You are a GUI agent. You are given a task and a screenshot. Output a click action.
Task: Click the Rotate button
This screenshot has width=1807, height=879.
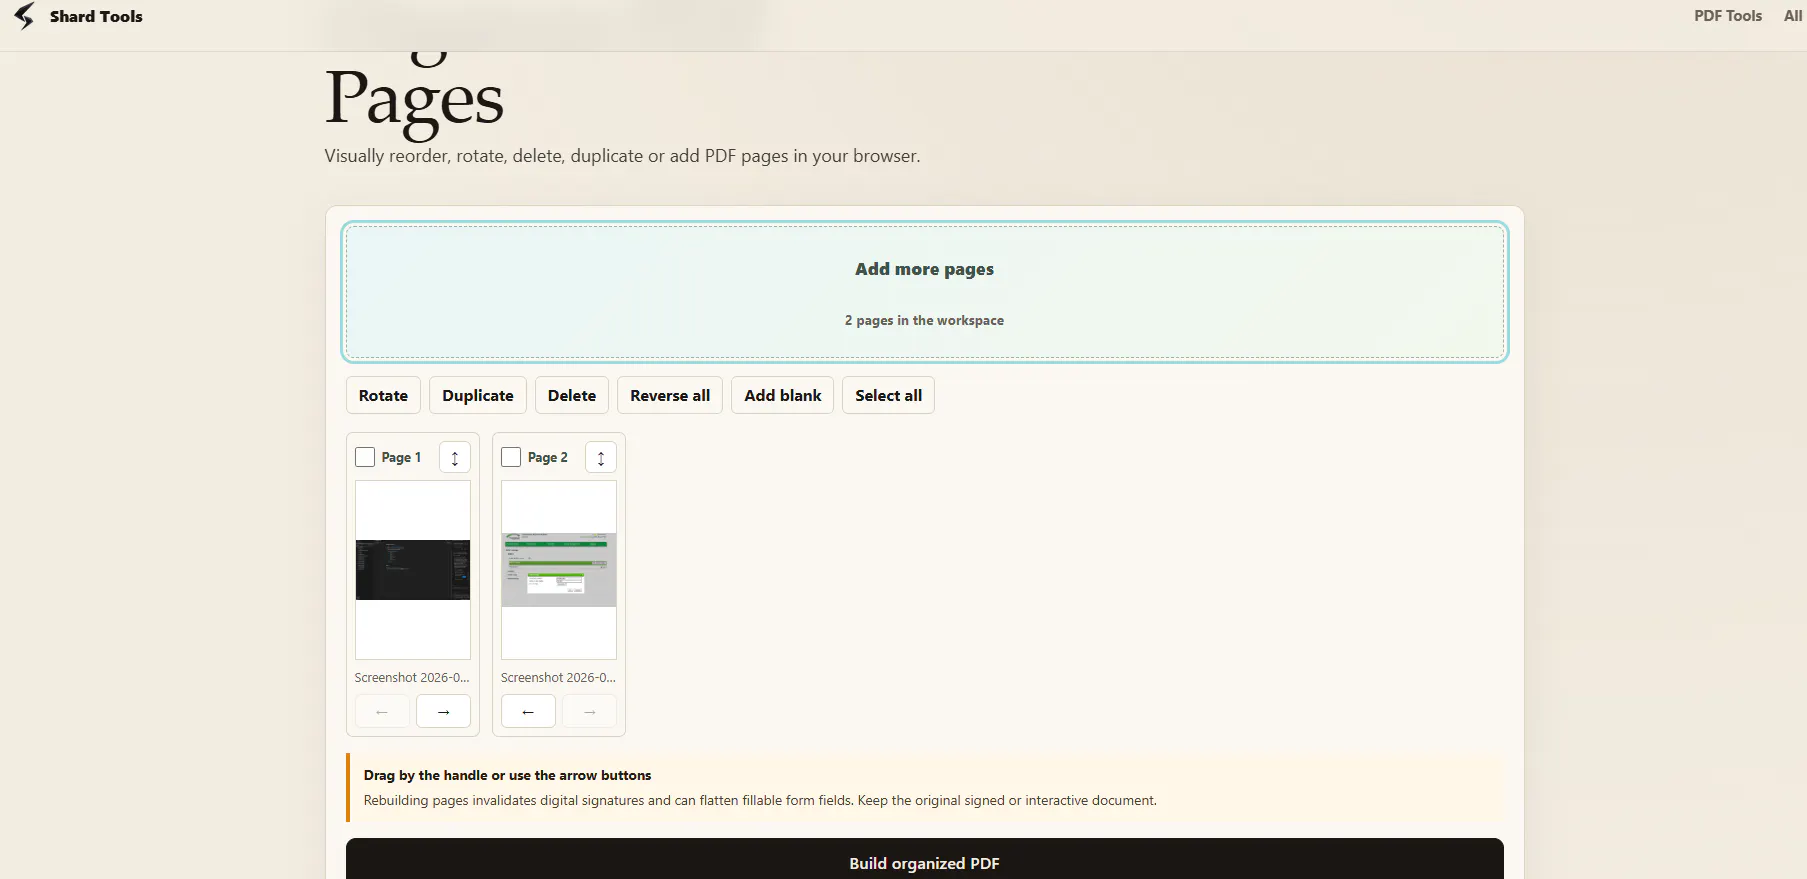coord(383,395)
